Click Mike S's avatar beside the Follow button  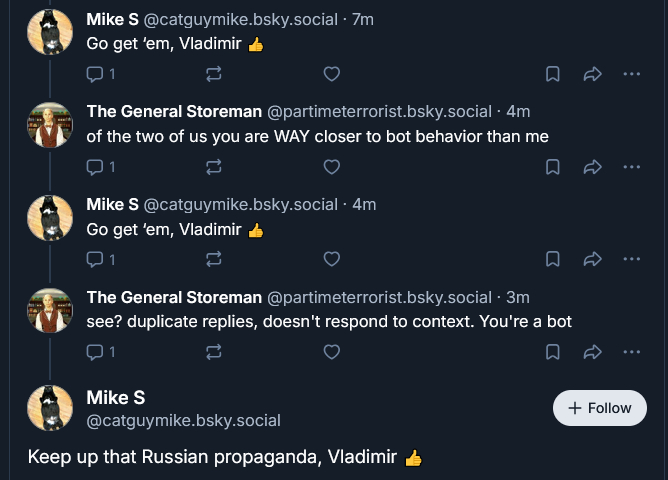(x=49, y=408)
